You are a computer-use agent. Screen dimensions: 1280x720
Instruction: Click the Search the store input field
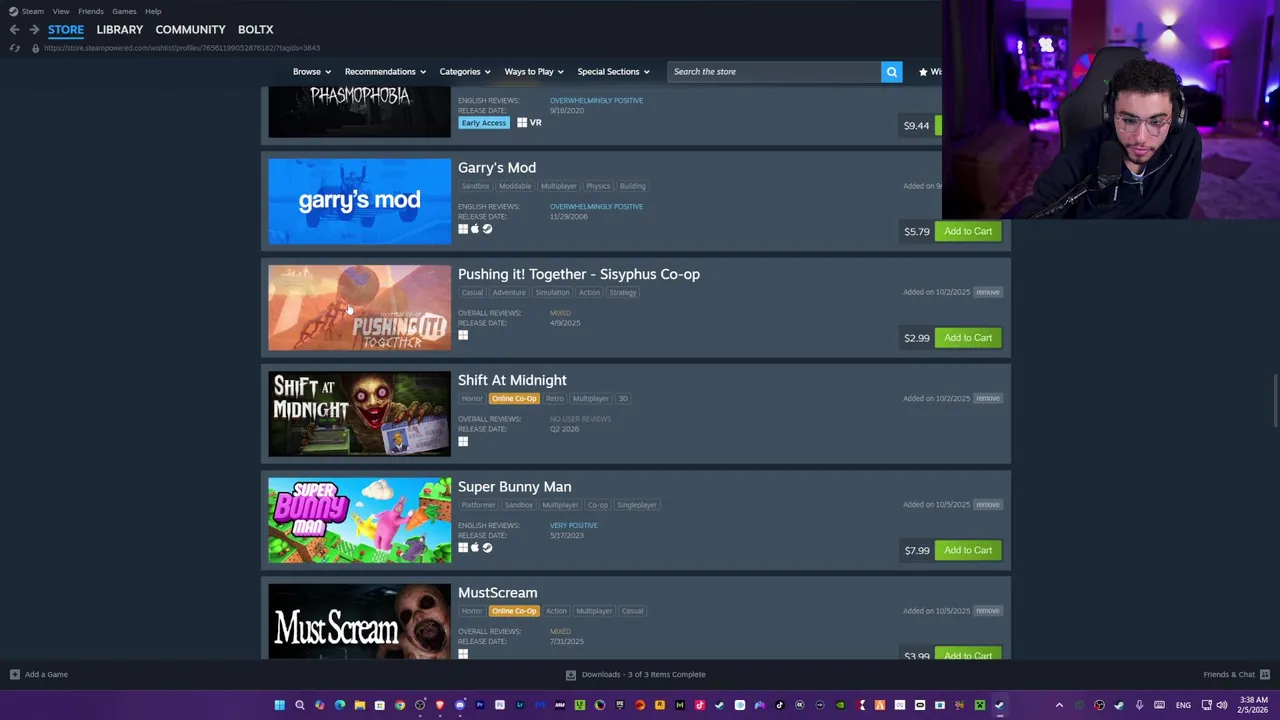pos(774,72)
